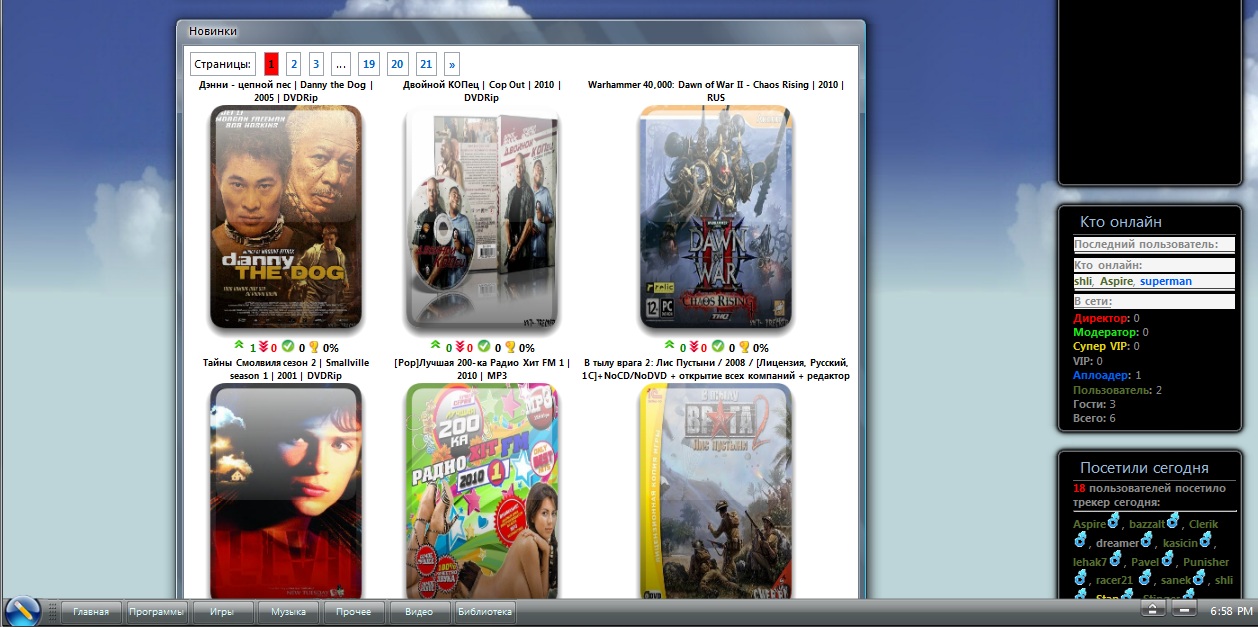Select page 1 in pagination

pos(271,64)
